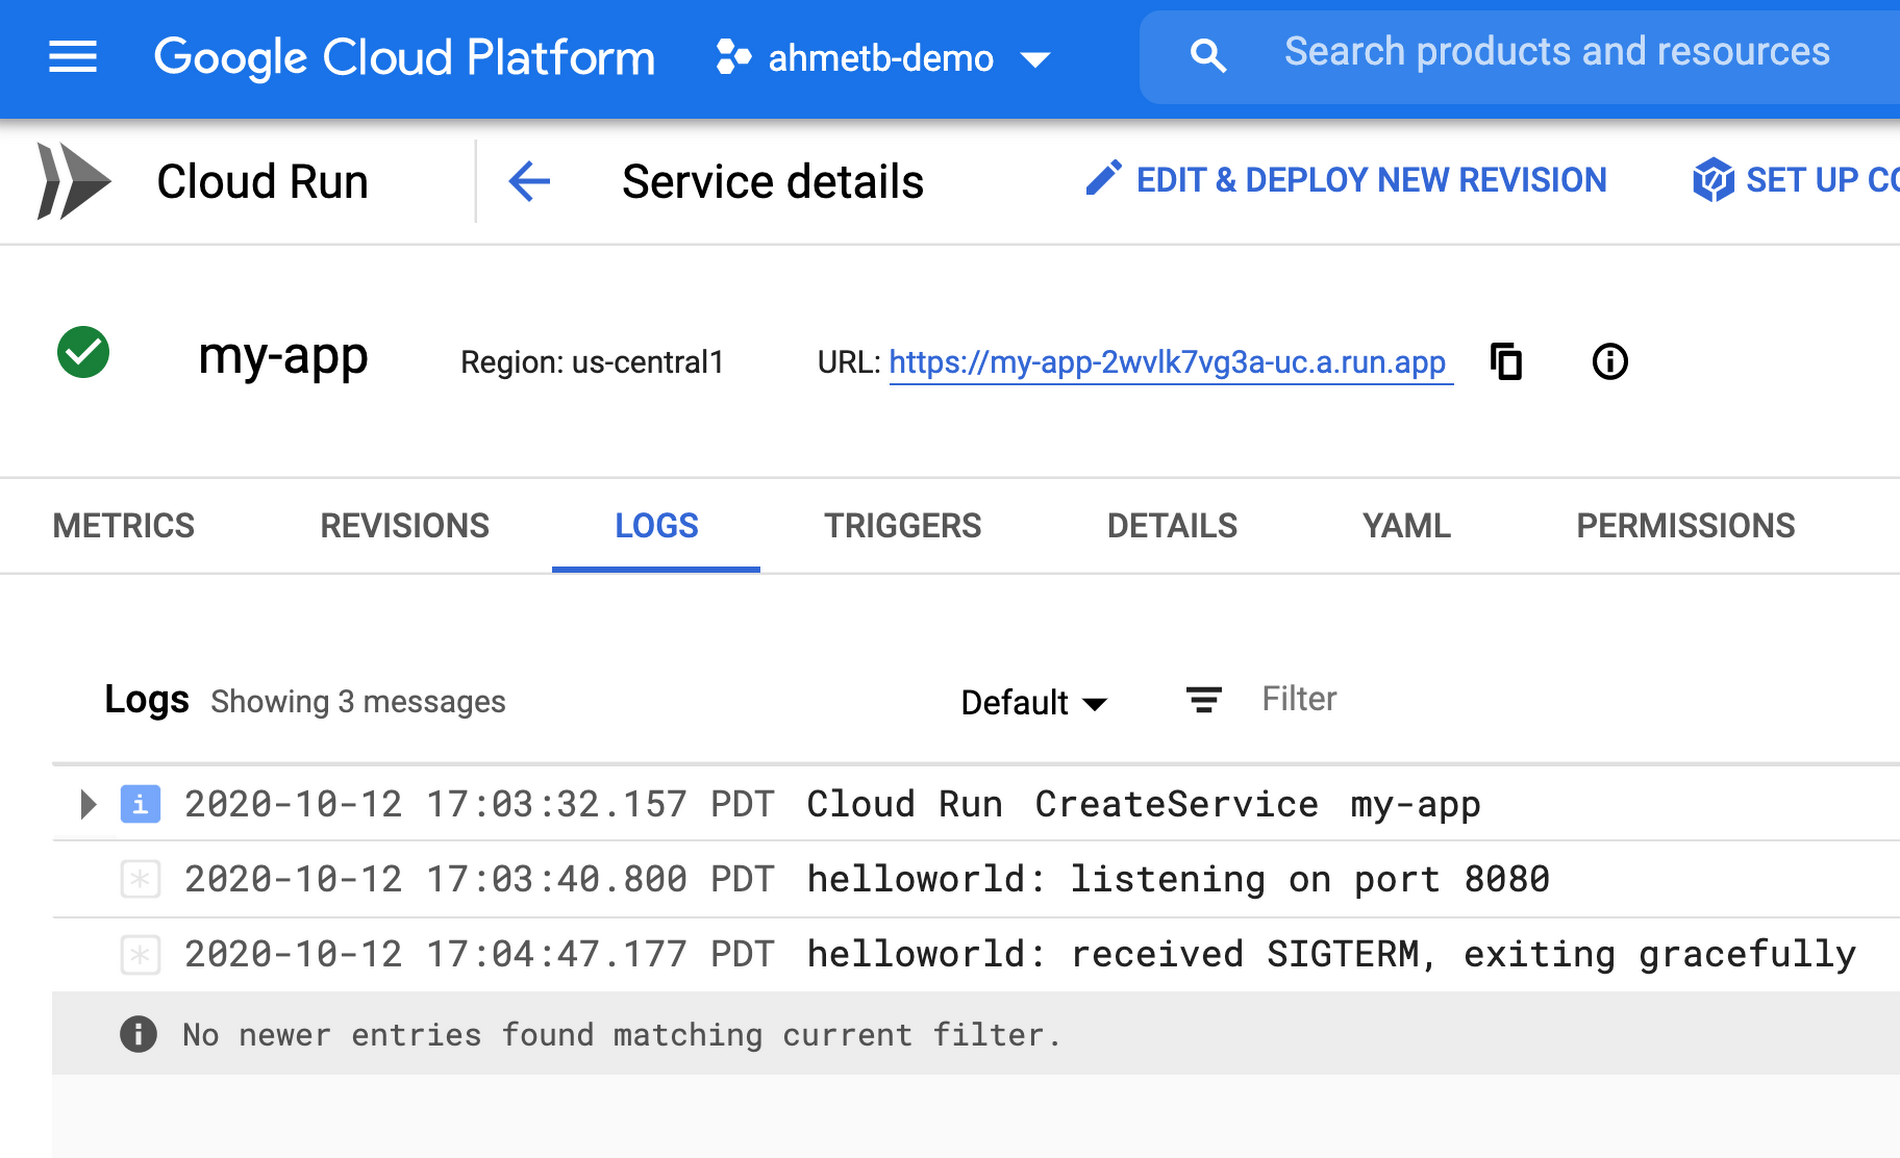The image size is (1900, 1158).
Task: Copy the service URL with copy icon
Action: [x=1506, y=361]
